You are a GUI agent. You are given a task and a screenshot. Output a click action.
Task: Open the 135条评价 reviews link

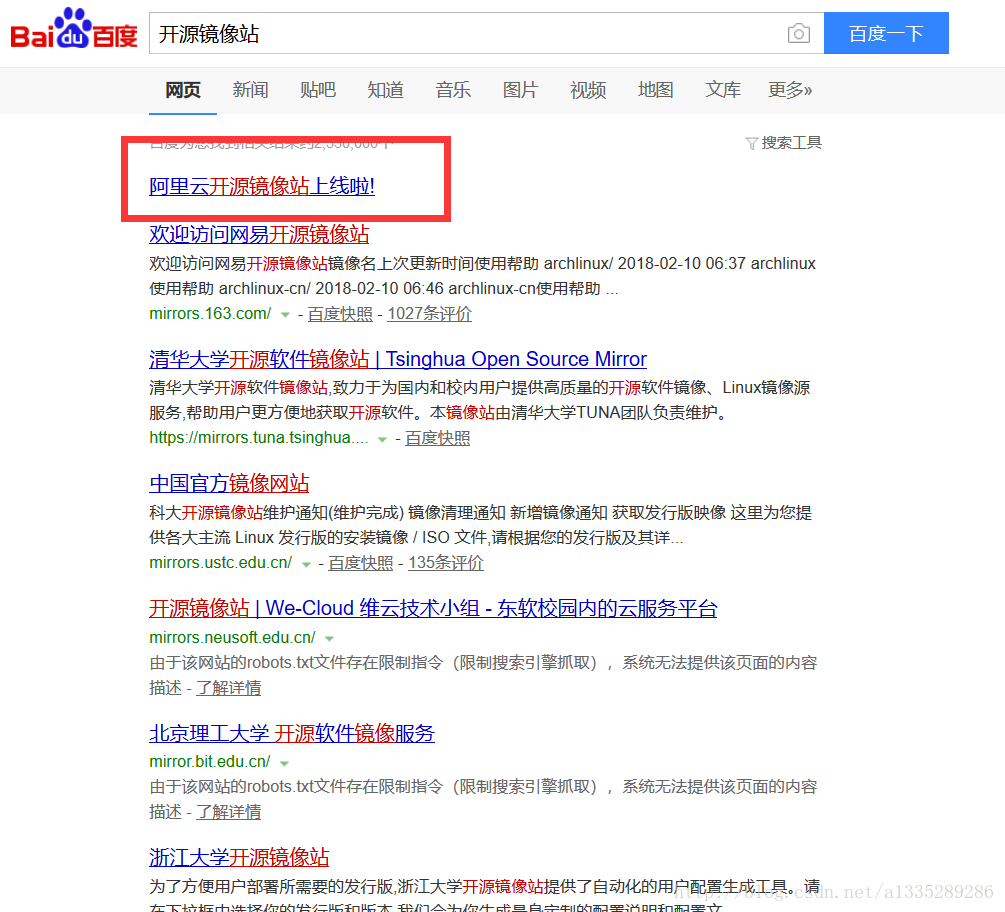click(446, 563)
